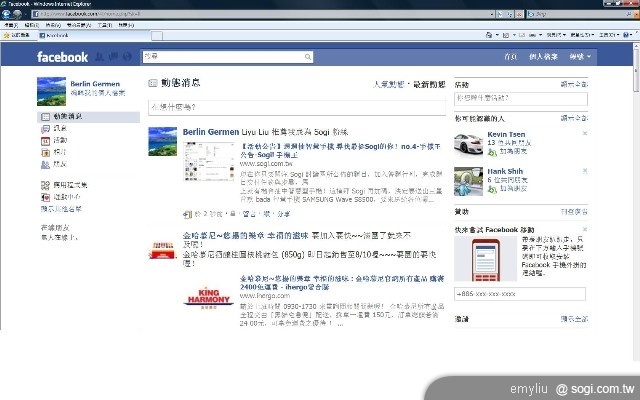Open the Berlin Germen profile name link
This screenshot has width=640, height=400.
coord(95,84)
